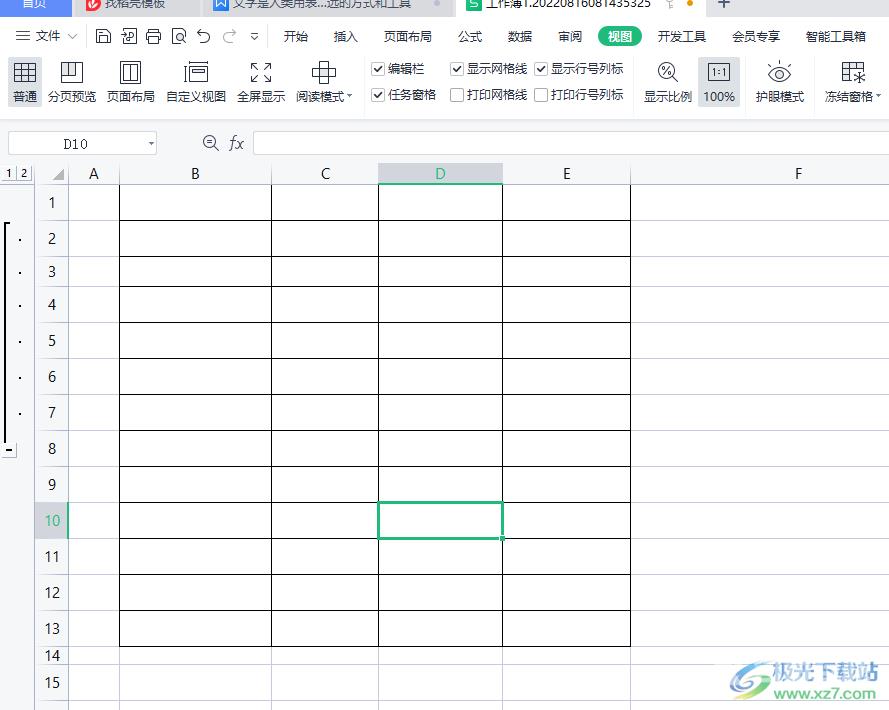889x710 pixels.
Task: Click the fx insert function icon
Action: pos(236,143)
